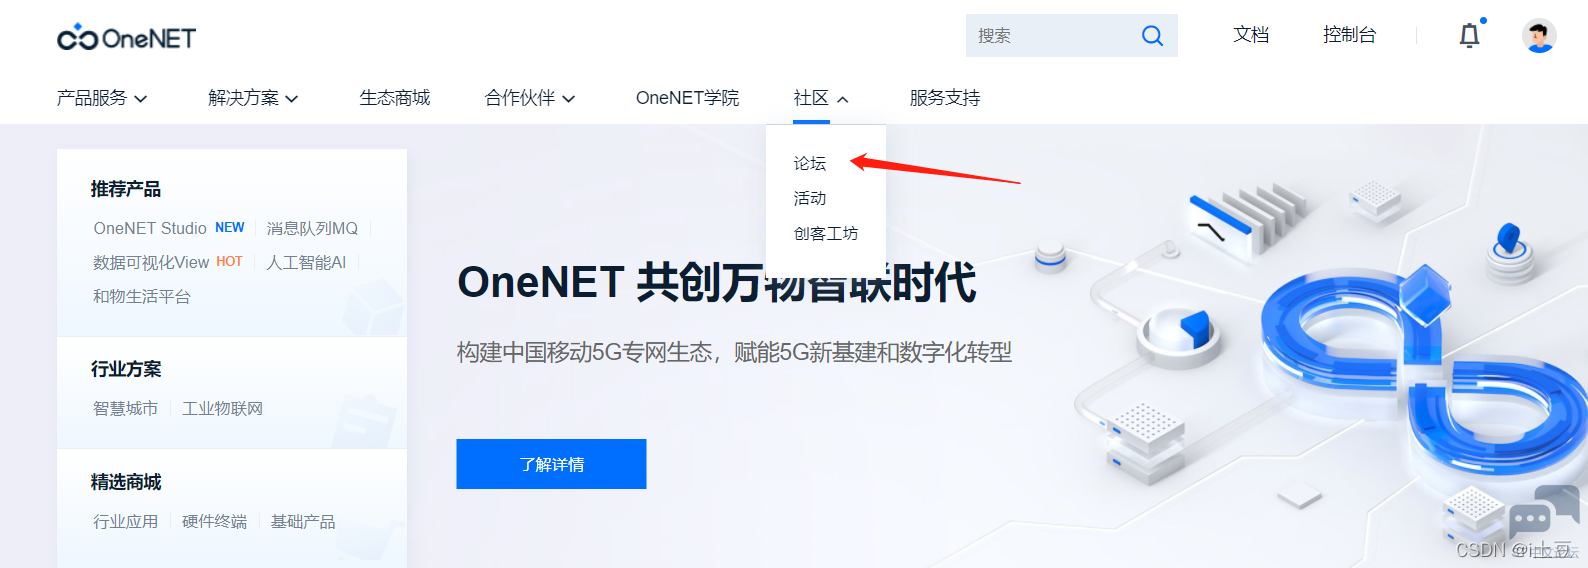Screen dimensions: 1588x568
Task: Open the user avatar menu
Action: tap(1539, 36)
